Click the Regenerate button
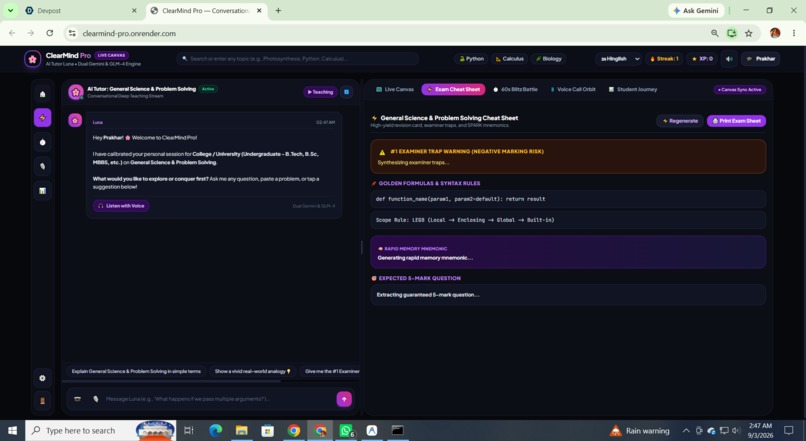Viewport: 806px width, 441px height. [680, 121]
